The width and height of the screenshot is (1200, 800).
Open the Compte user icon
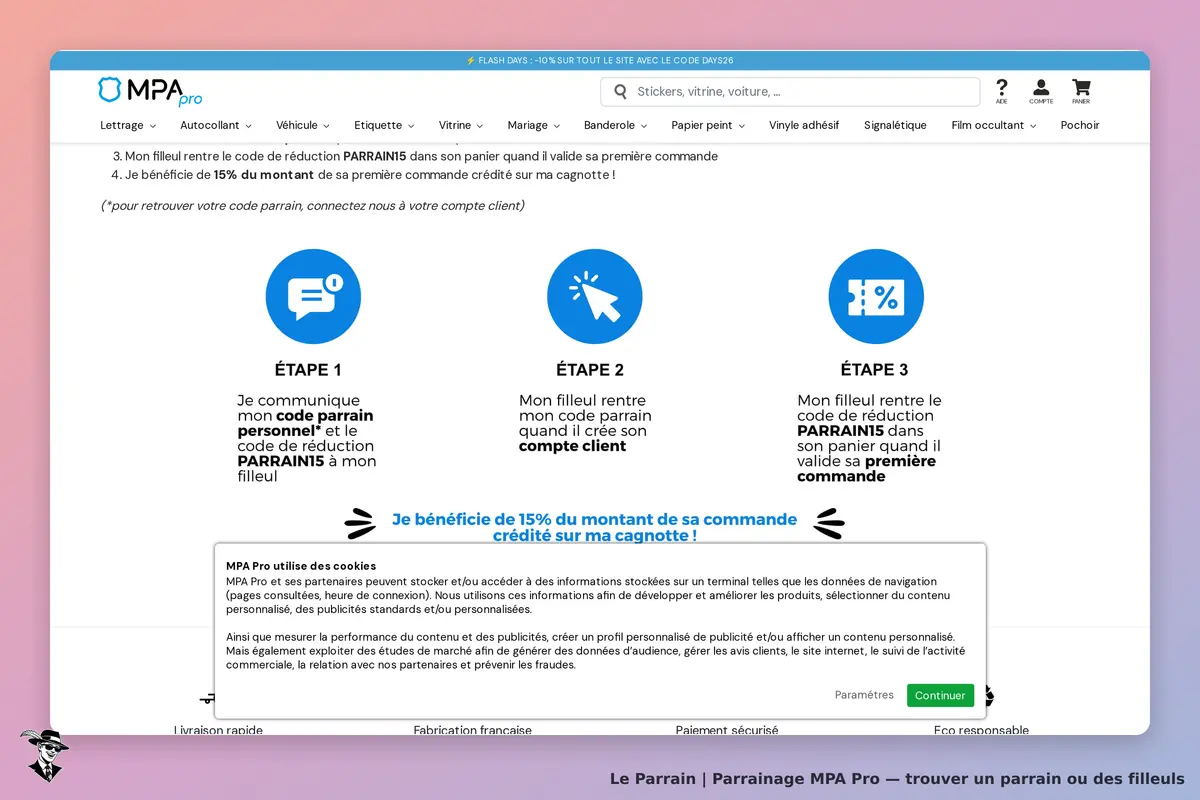coord(1041,91)
